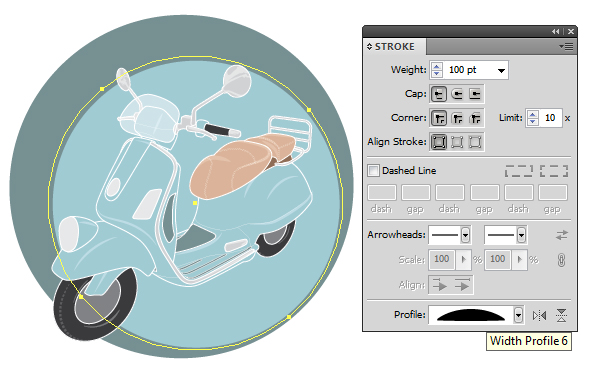This screenshot has width=592, height=376.
Task: Collapse the Stroke panel with double arrows
Action: click(555, 32)
